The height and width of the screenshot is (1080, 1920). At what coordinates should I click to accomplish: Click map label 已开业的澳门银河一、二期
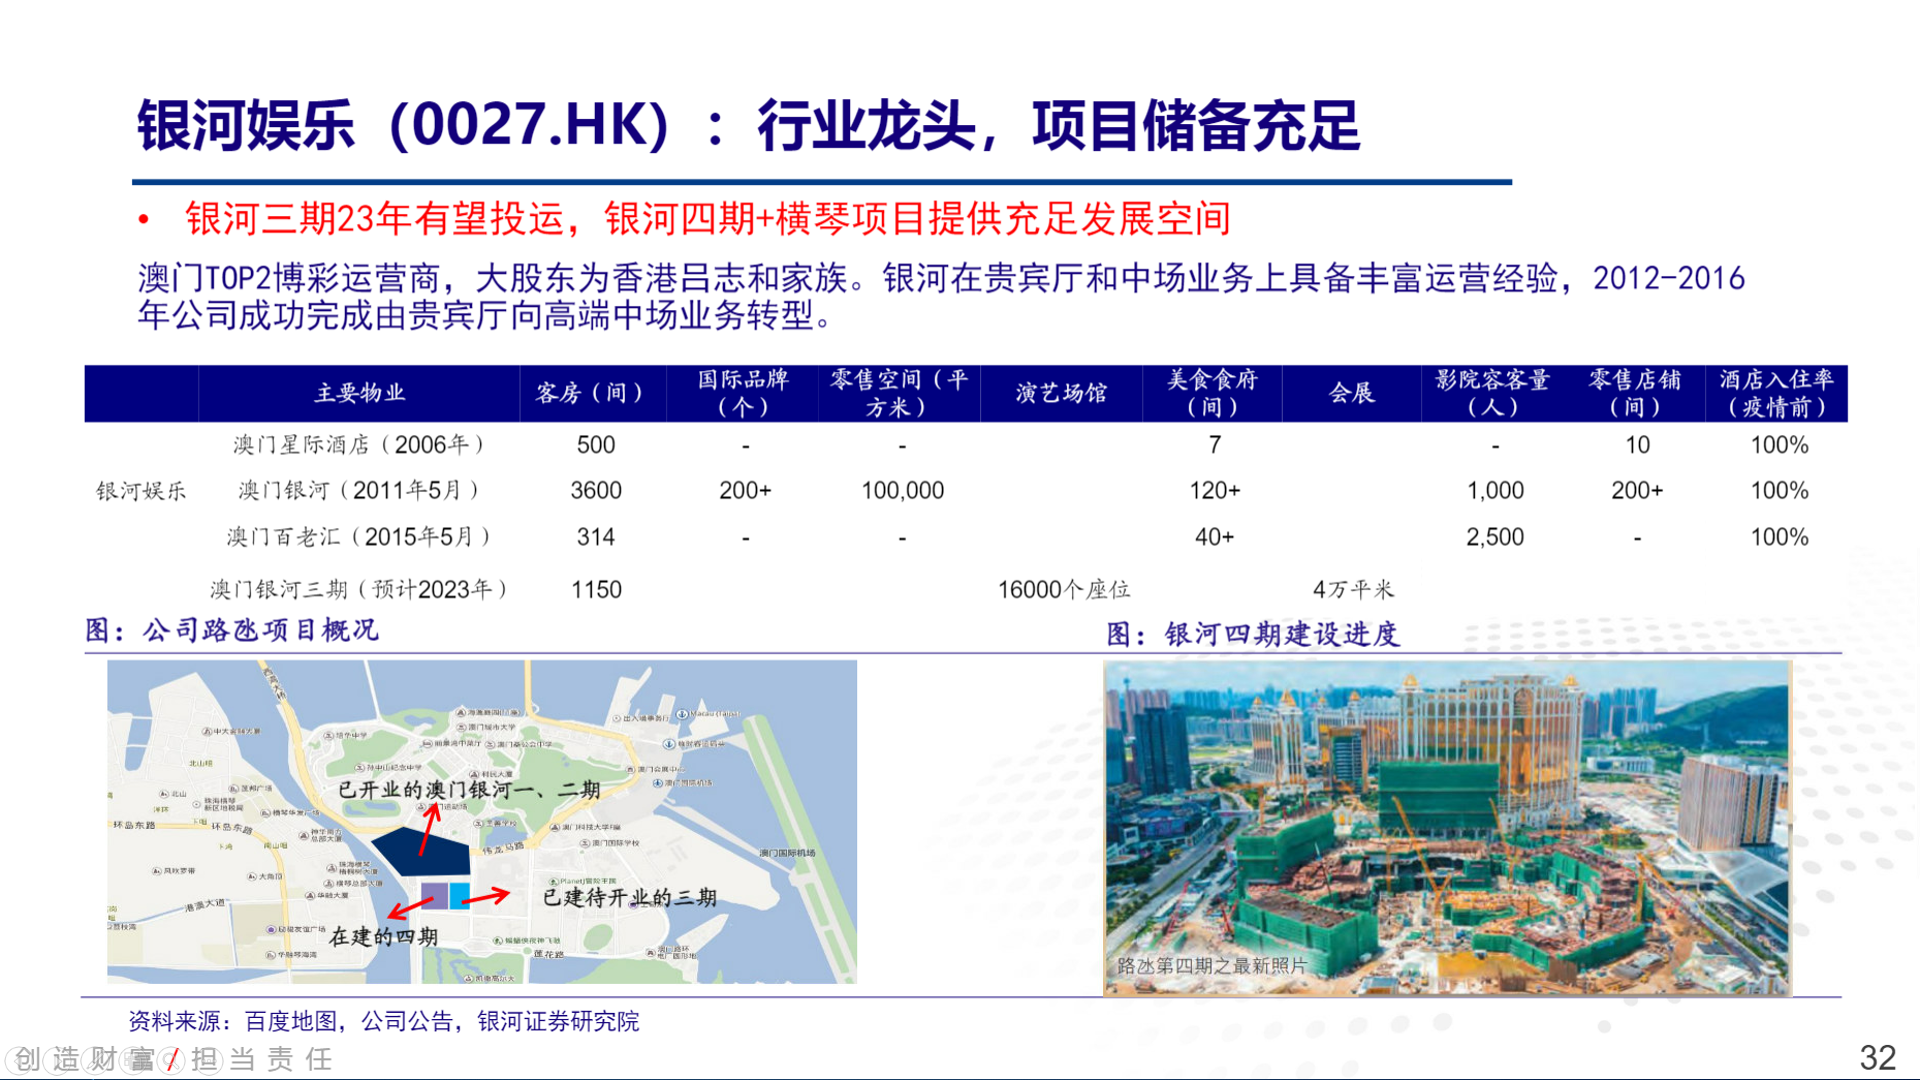click(x=469, y=790)
